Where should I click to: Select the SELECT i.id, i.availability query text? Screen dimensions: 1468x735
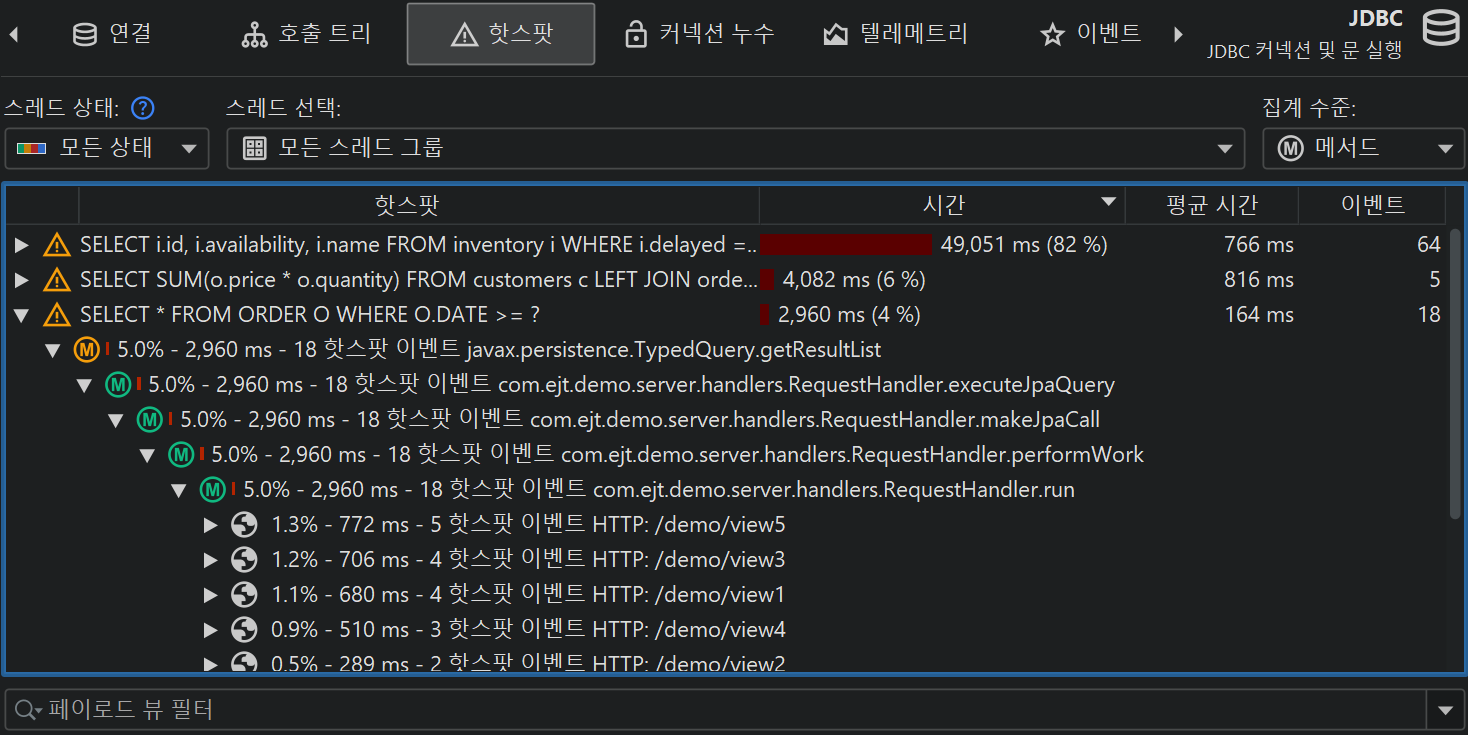click(418, 245)
